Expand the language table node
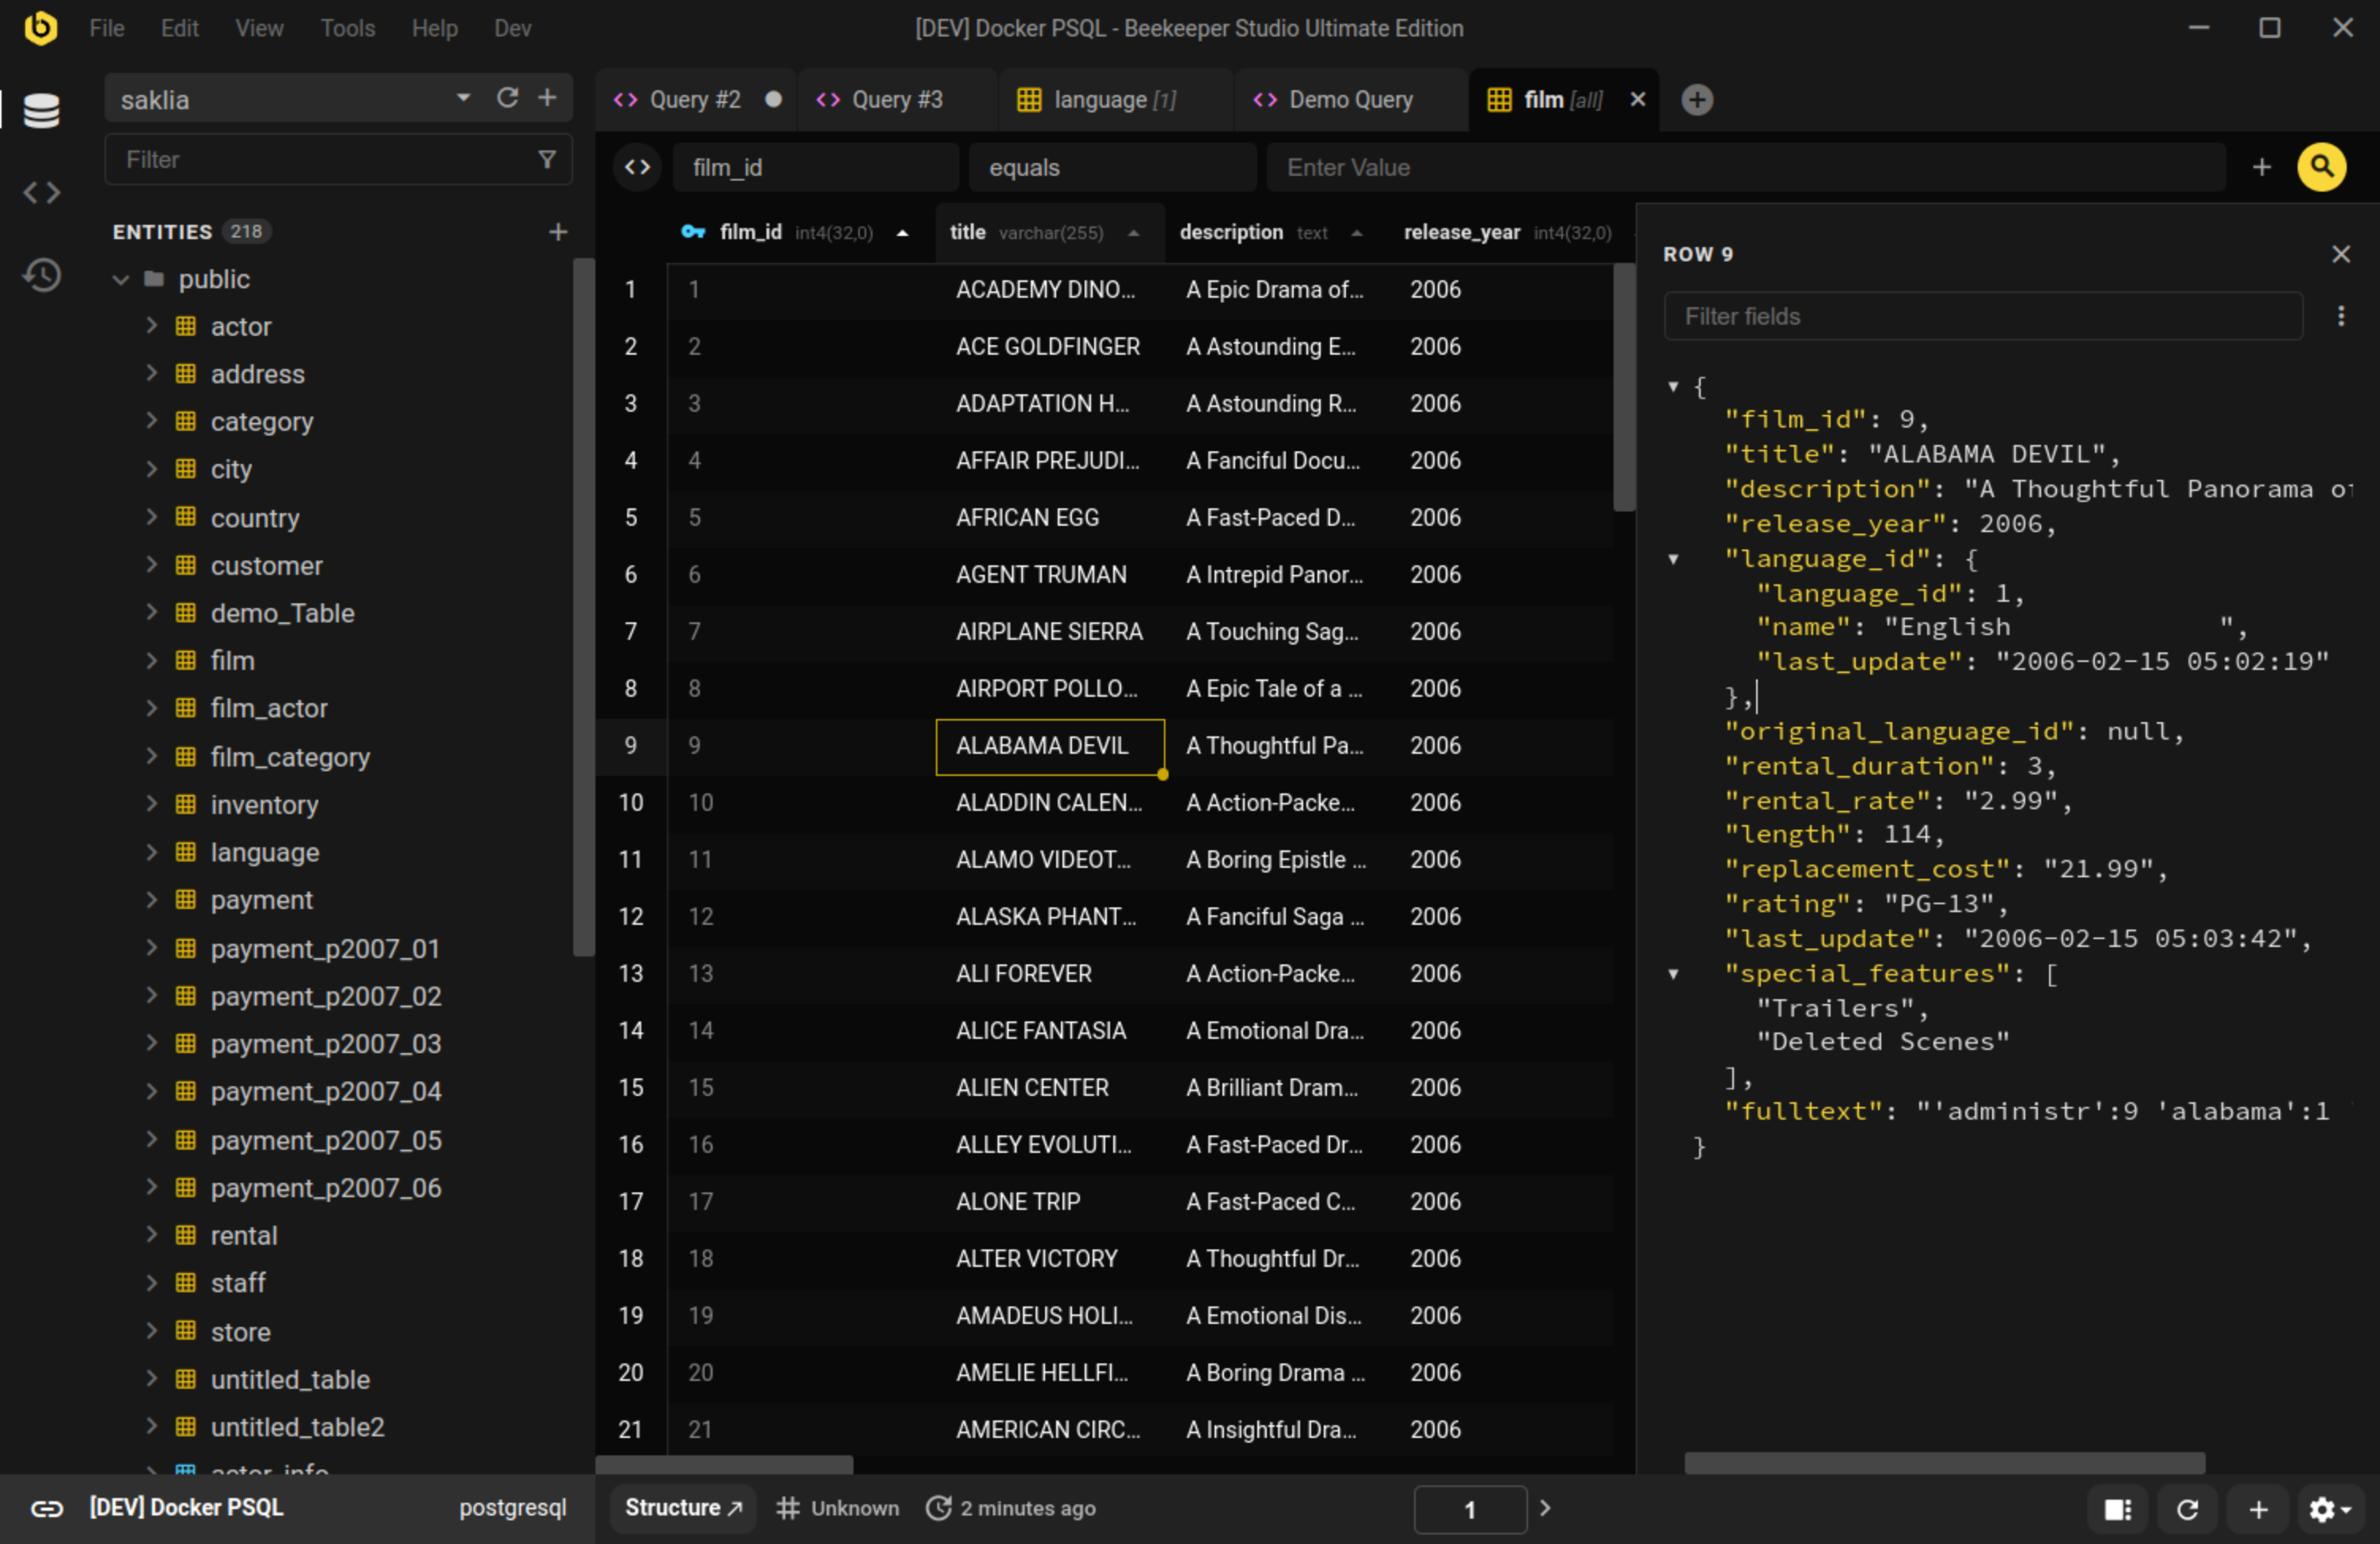2380x1544 pixels. pyautogui.click(x=152, y=852)
